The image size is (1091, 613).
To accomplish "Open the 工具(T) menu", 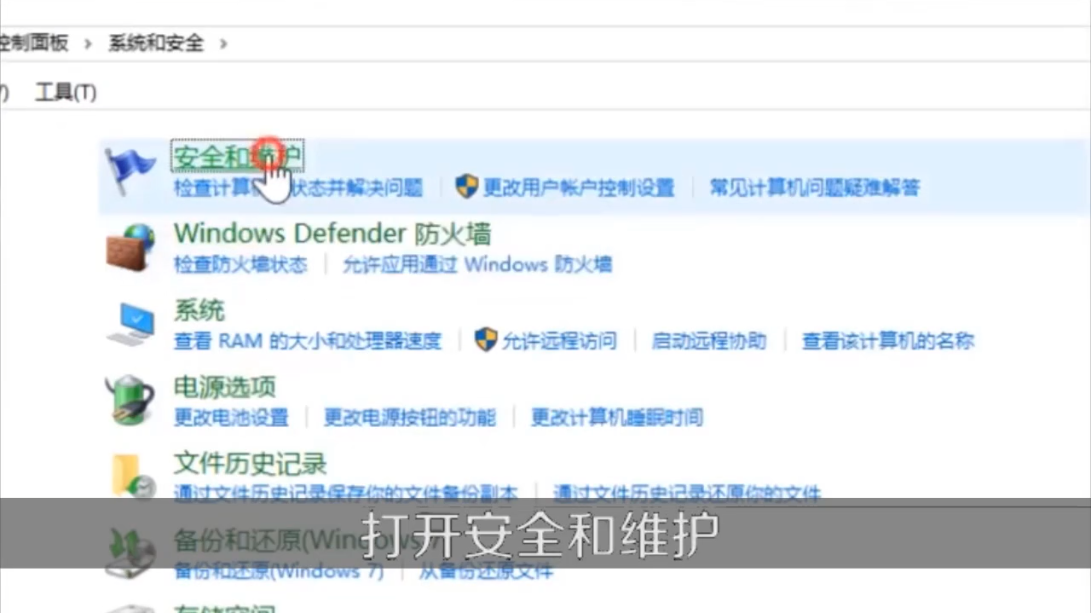I will point(66,92).
